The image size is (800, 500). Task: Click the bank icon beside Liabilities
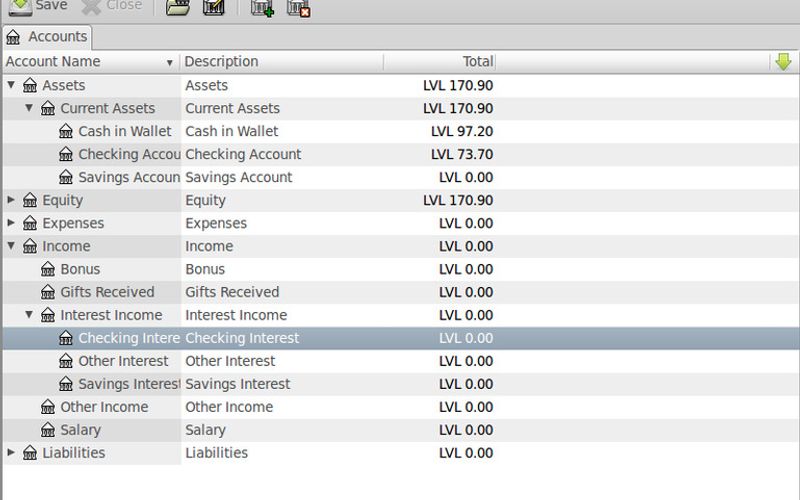(30, 453)
